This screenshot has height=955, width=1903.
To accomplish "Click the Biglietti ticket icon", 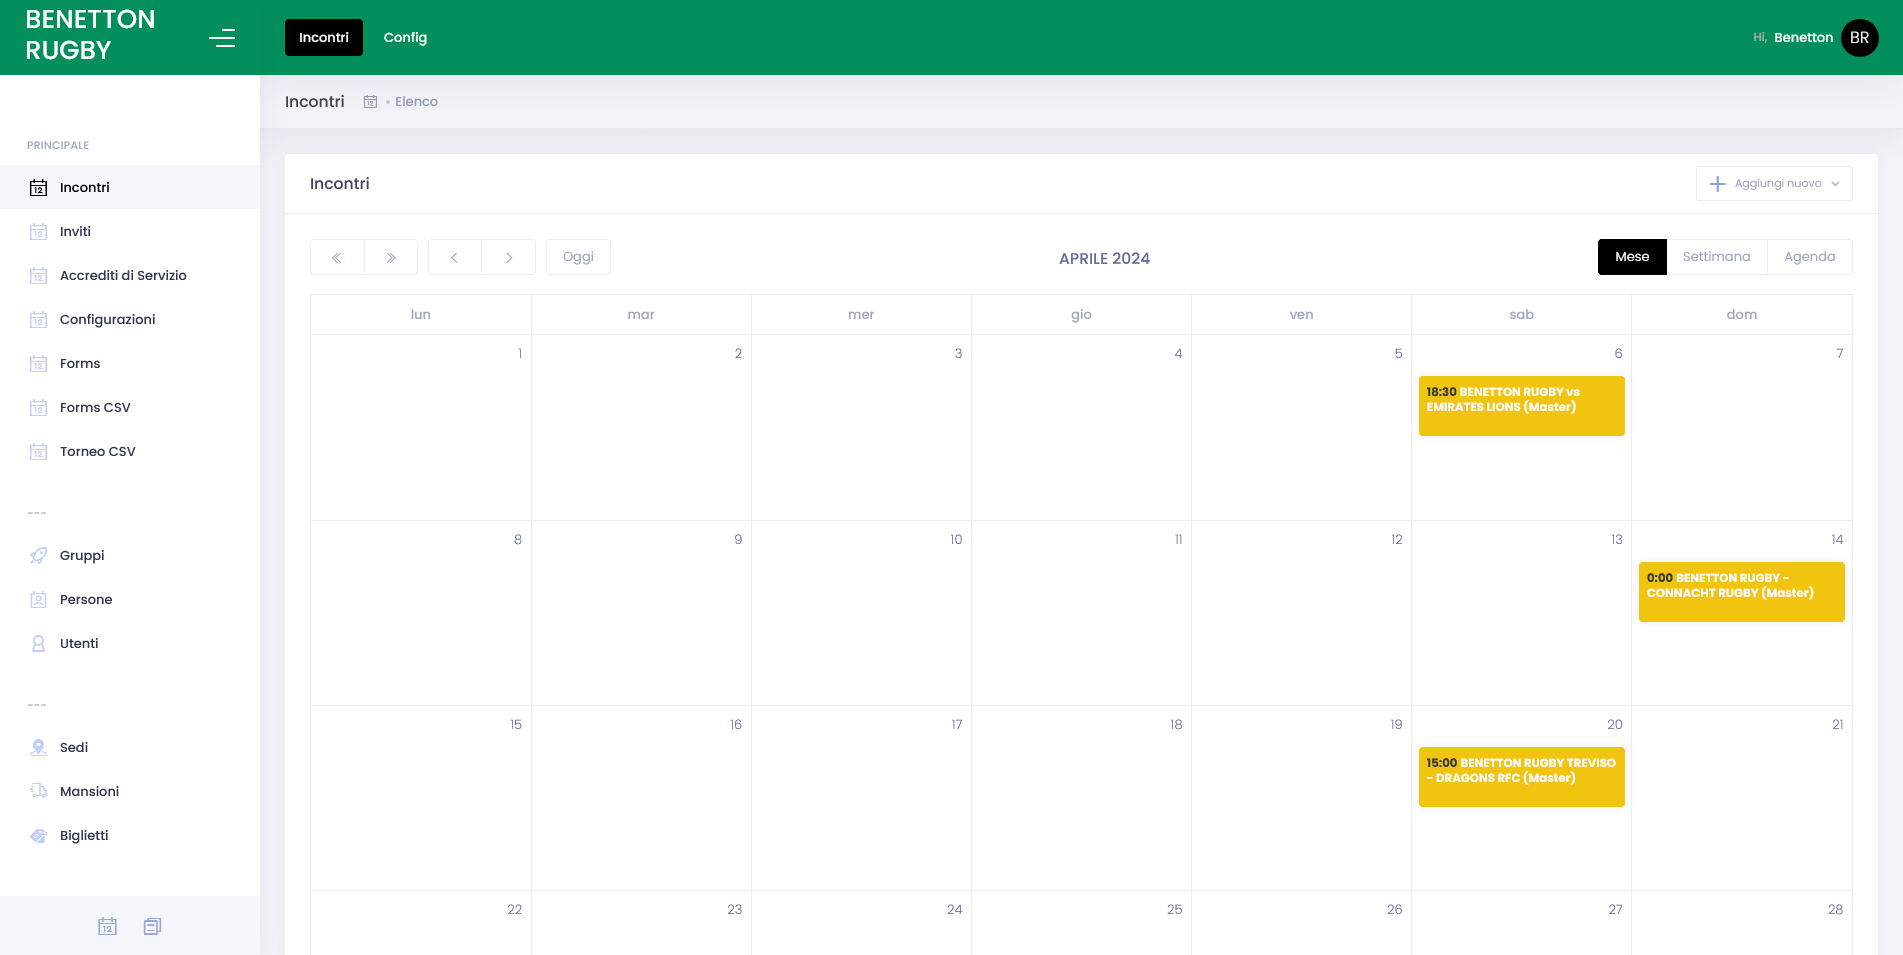I will click(38, 835).
